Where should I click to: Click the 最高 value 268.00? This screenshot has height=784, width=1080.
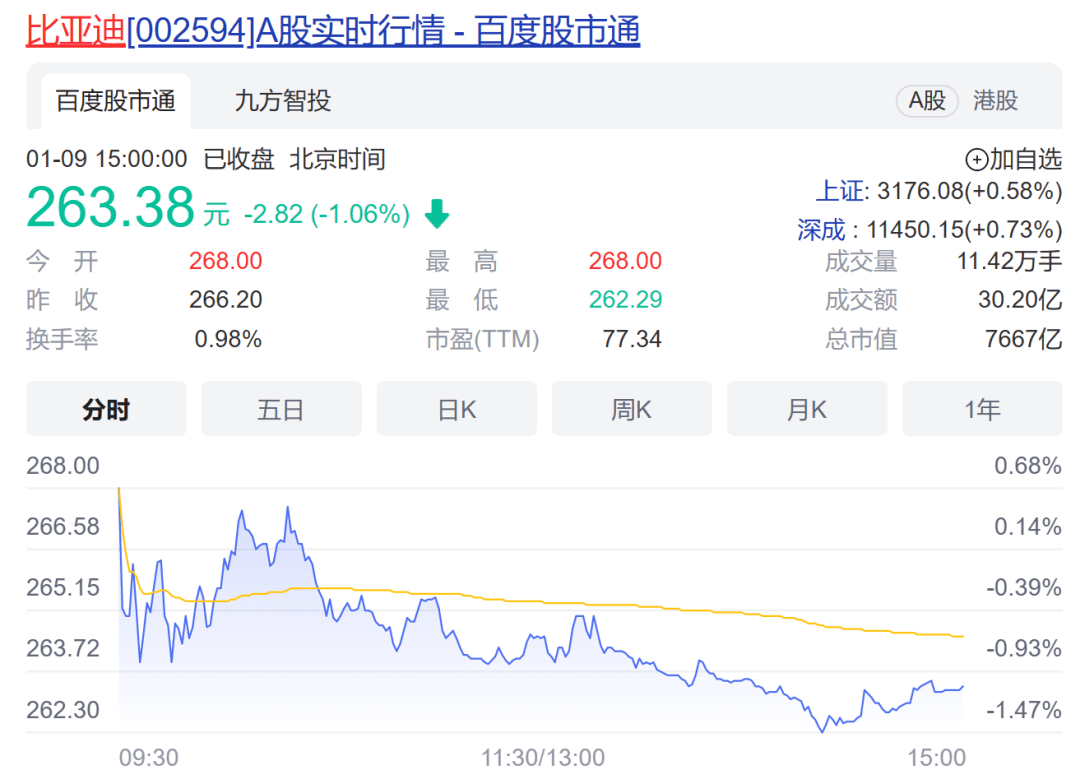tap(625, 261)
